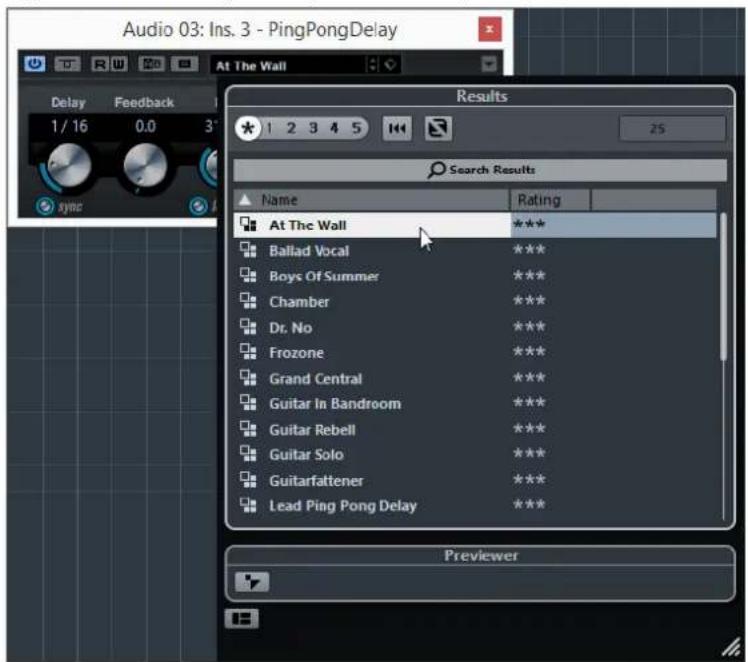748x662 pixels.
Task: Enable Write automation (W) button
Action: 119,64
